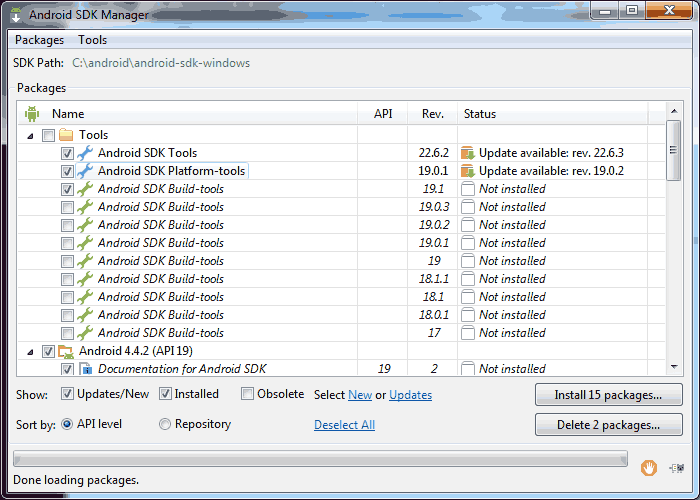700x500 pixels.
Task: Click the green wrench icon for Build-tools 19.1
Action: pyautogui.click(x=85, y=189)
